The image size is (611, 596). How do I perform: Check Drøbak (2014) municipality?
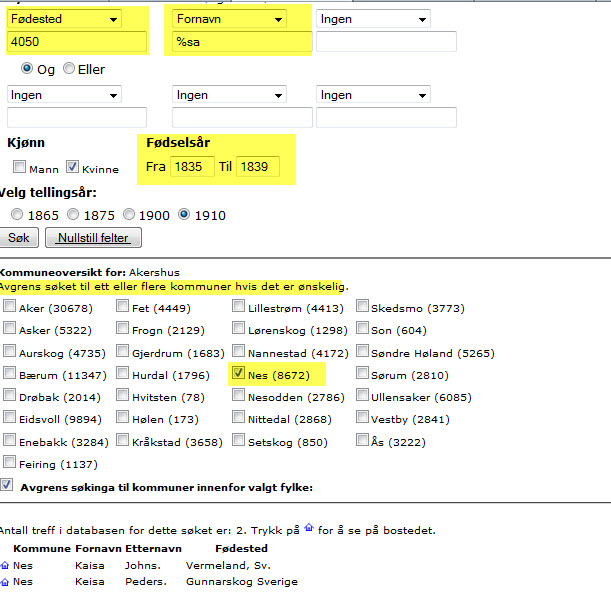click(9, 395)
